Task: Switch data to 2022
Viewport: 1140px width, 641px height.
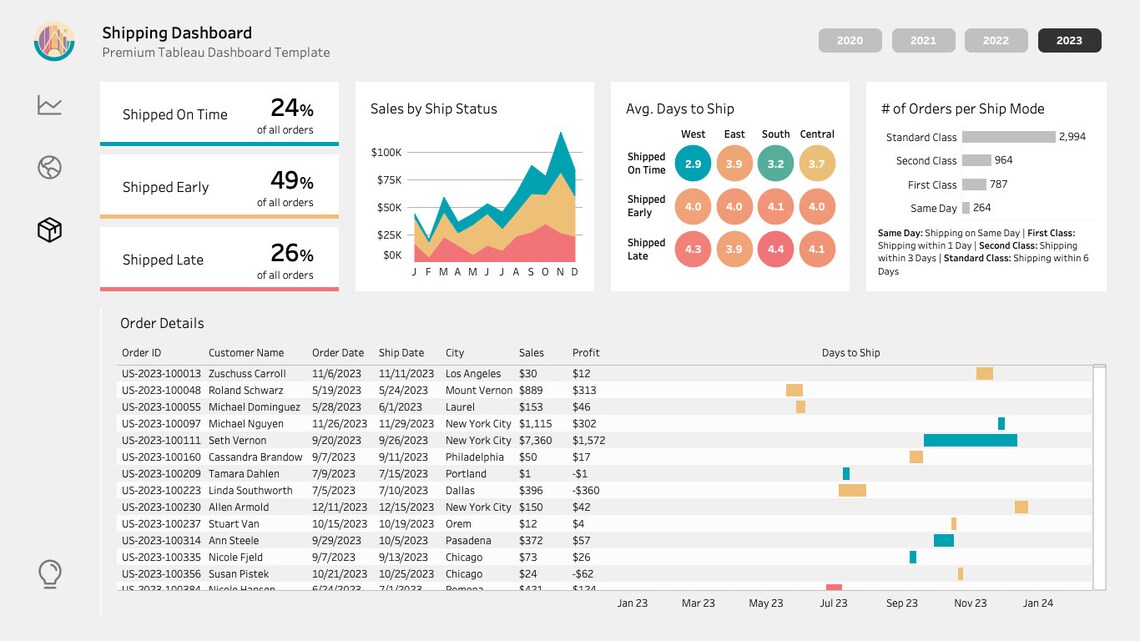Action: coord(996,40)
